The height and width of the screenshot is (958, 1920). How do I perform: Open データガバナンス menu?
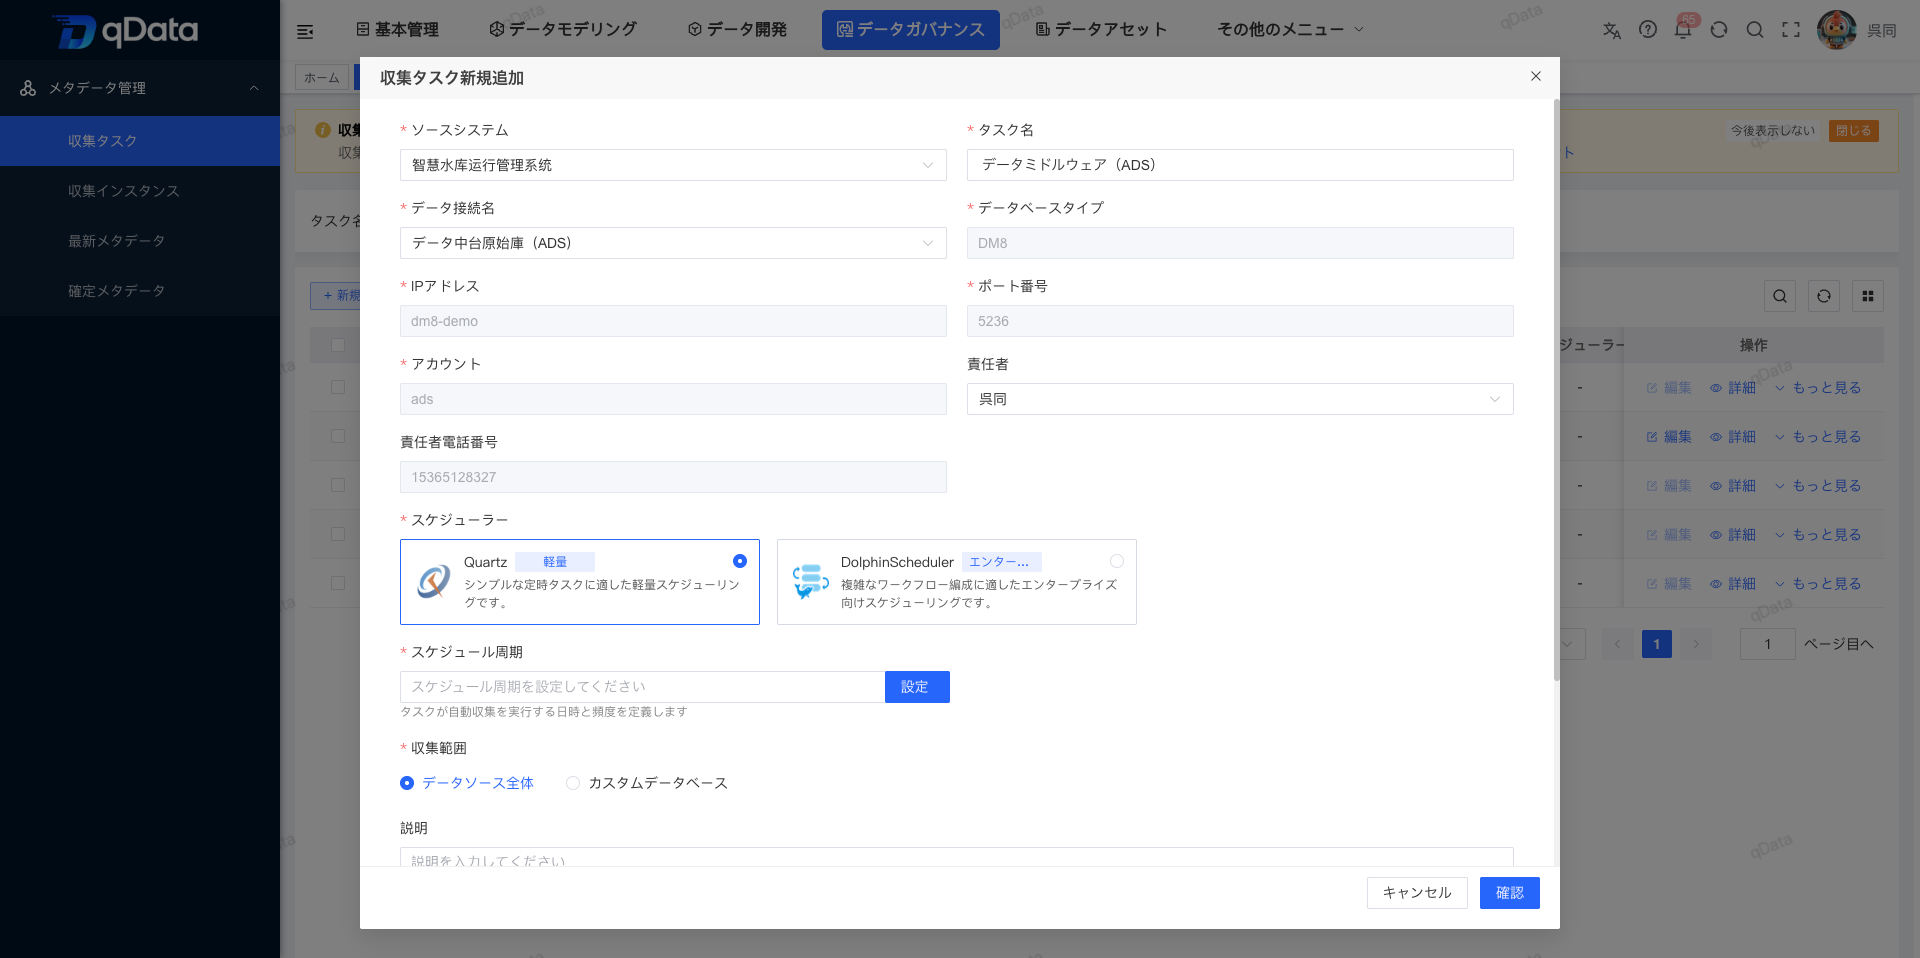pos(911,30)
